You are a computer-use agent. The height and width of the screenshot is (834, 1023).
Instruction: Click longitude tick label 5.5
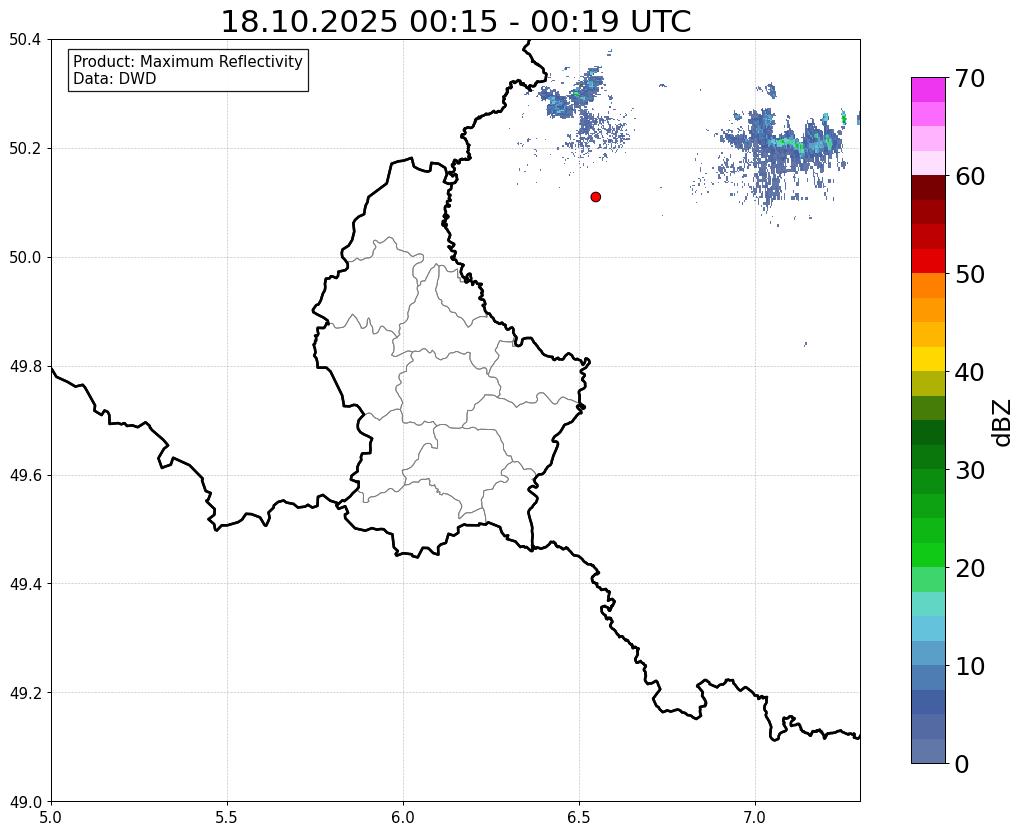[227, 818]
